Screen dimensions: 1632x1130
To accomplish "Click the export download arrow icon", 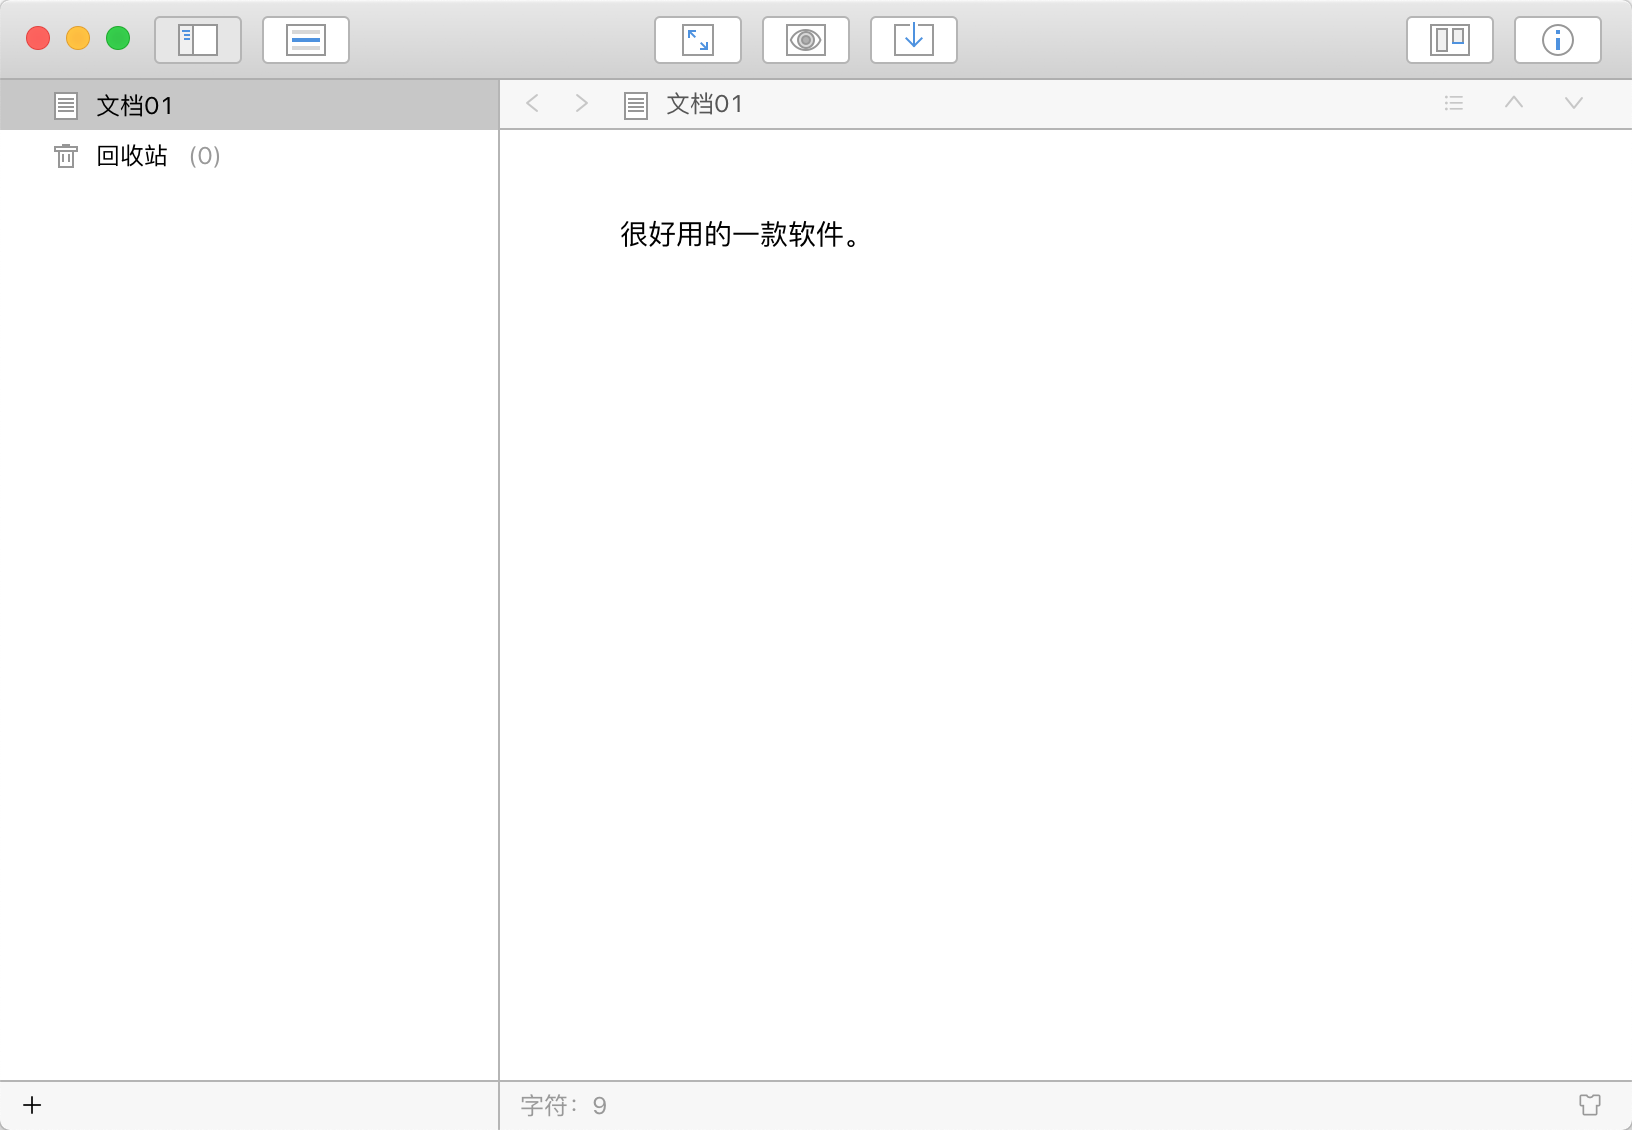I will tap(914, 40).
